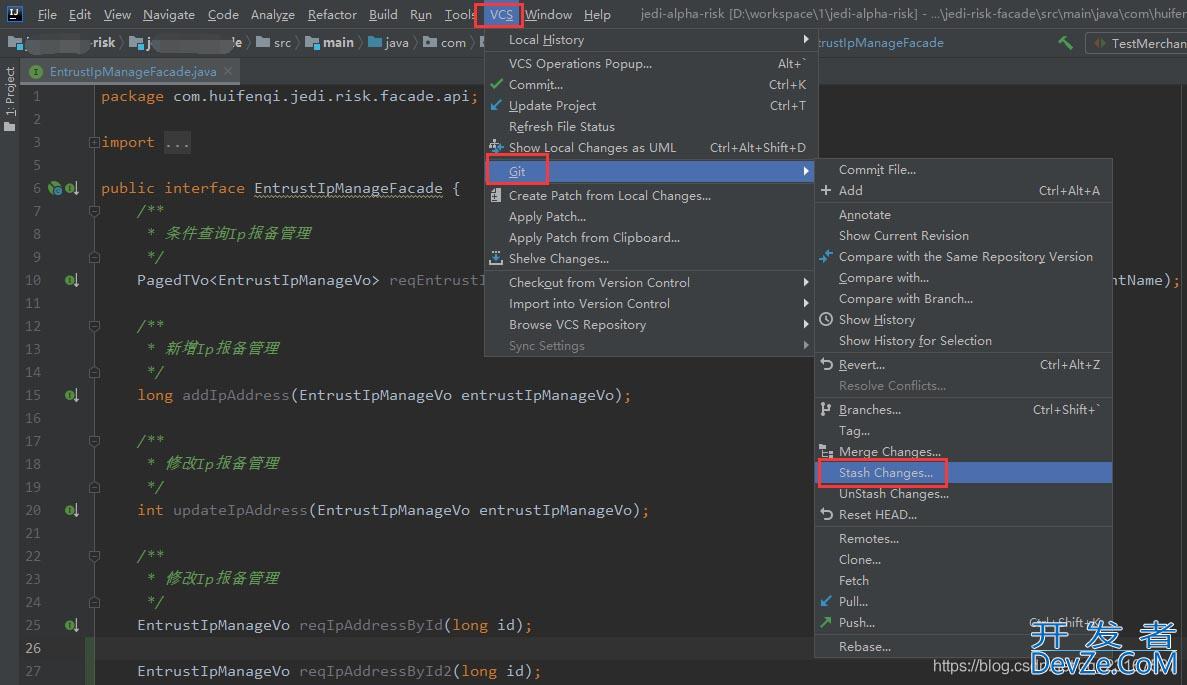Open the Help menu
The height and width of the screenshot is (685, 1187).
(597, 14)
